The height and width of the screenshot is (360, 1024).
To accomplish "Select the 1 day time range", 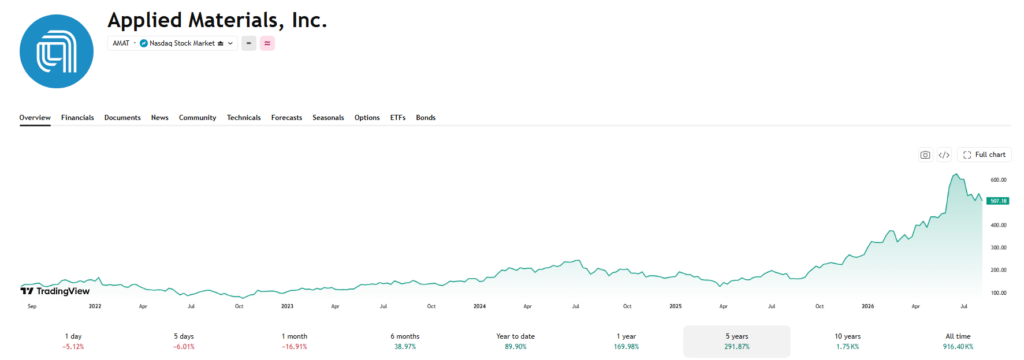I will click(73, 341).
